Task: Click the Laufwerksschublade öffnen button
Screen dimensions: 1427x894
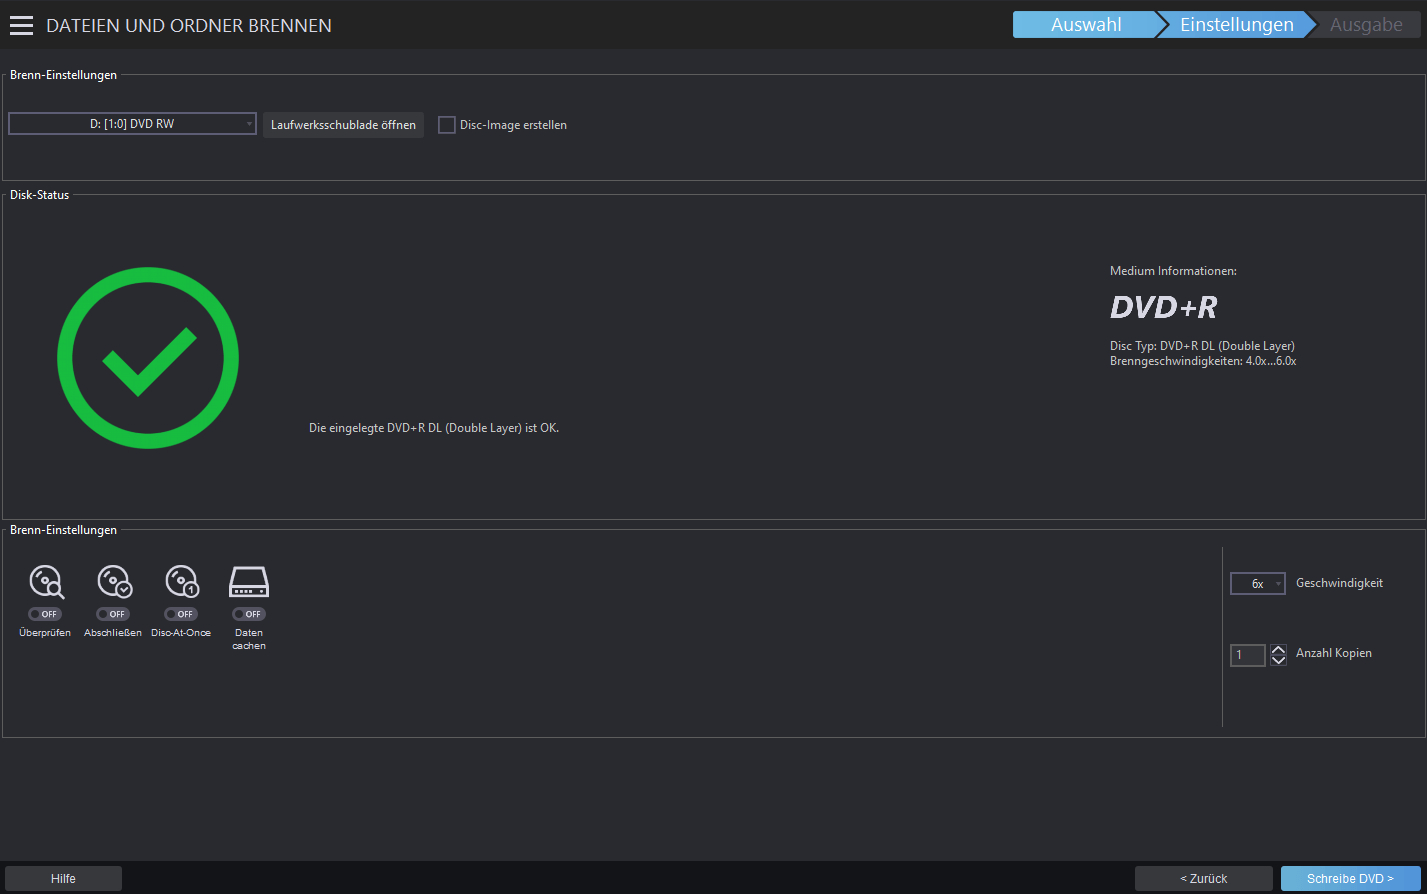Action: click(x=343, y=125)
